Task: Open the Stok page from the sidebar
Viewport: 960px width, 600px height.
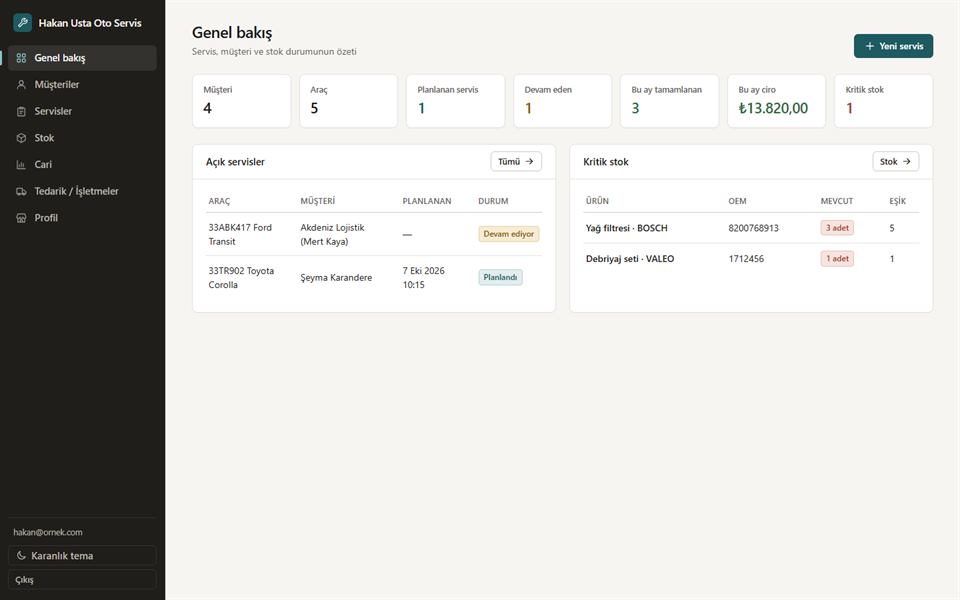Action: click(x=83, y=138)
